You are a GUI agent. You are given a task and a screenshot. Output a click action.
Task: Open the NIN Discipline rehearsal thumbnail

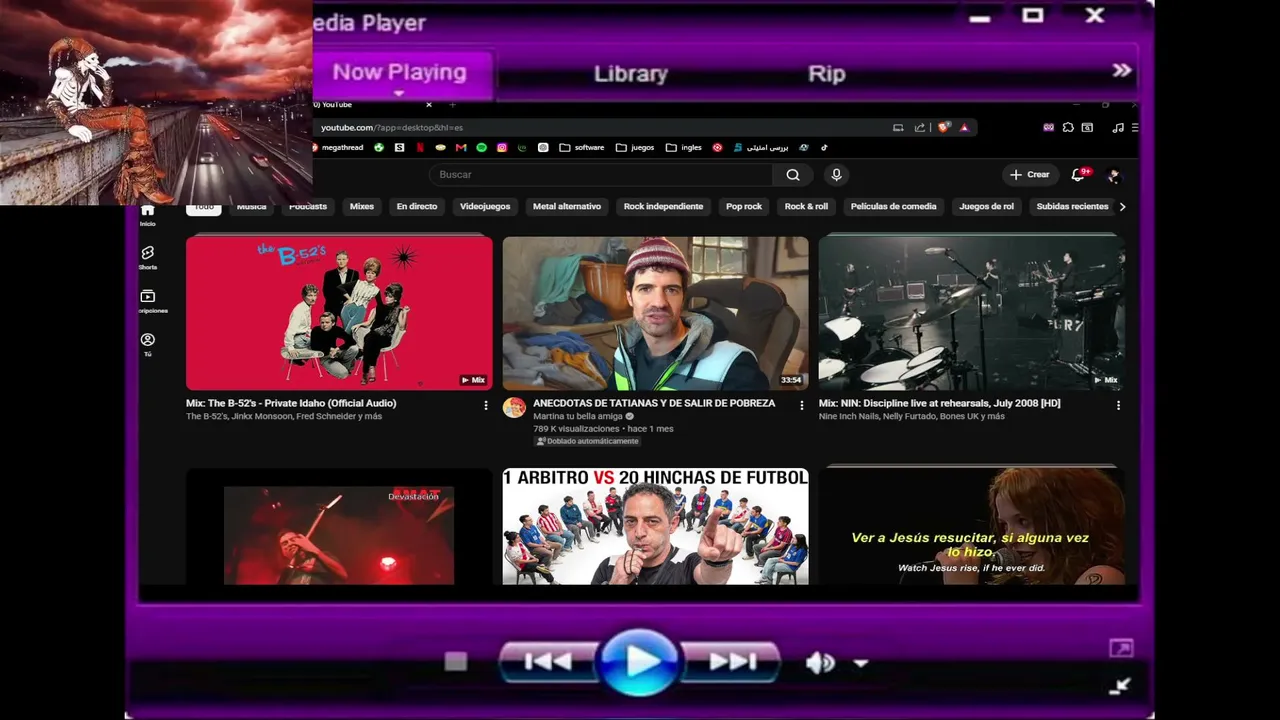[971, 313]
